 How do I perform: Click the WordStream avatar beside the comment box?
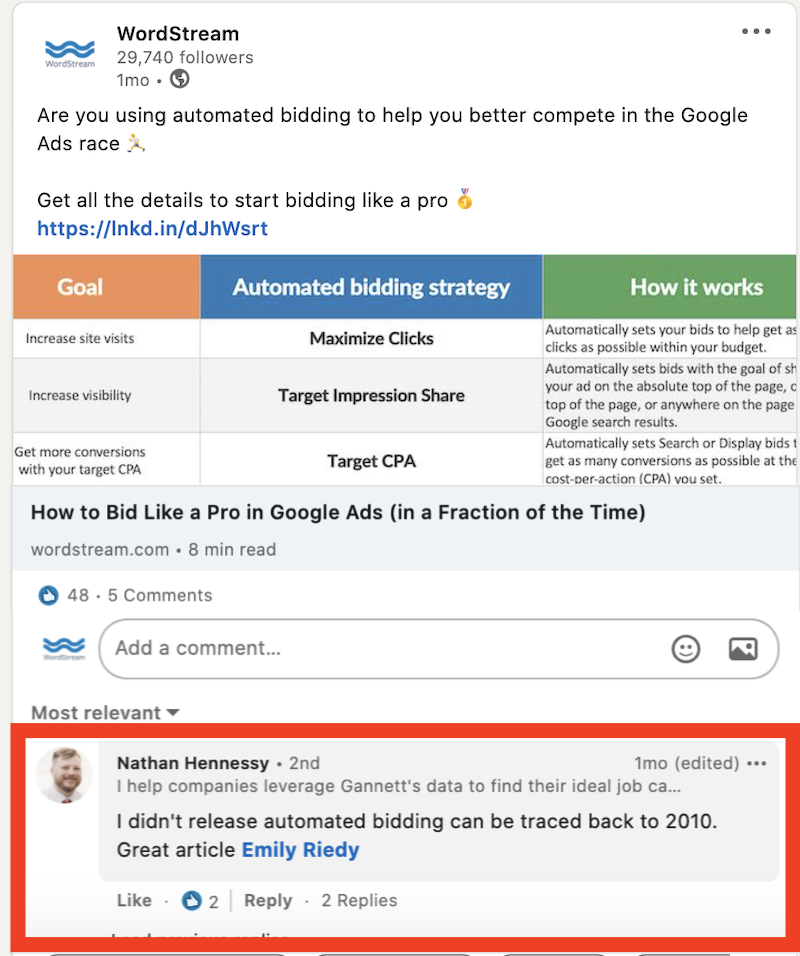tap(64, 648)
